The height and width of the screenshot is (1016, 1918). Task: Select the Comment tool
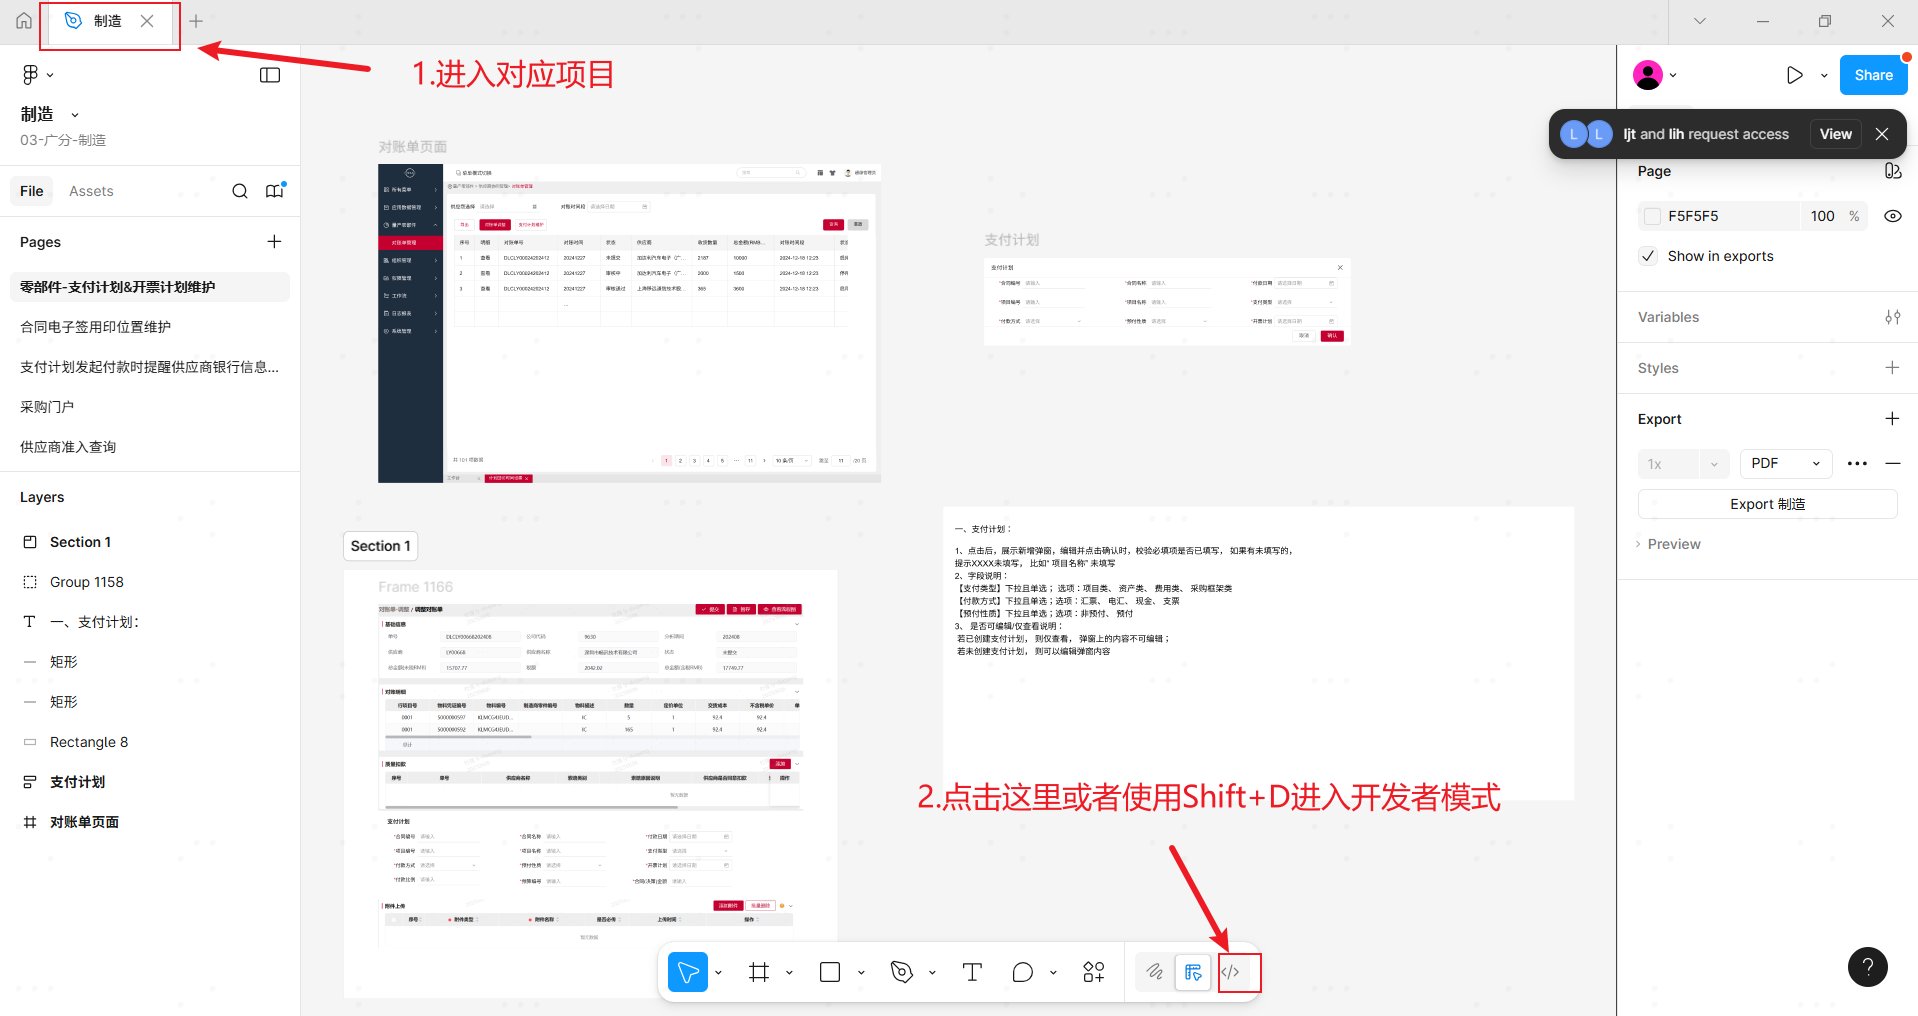click(x=1022, y=972)
